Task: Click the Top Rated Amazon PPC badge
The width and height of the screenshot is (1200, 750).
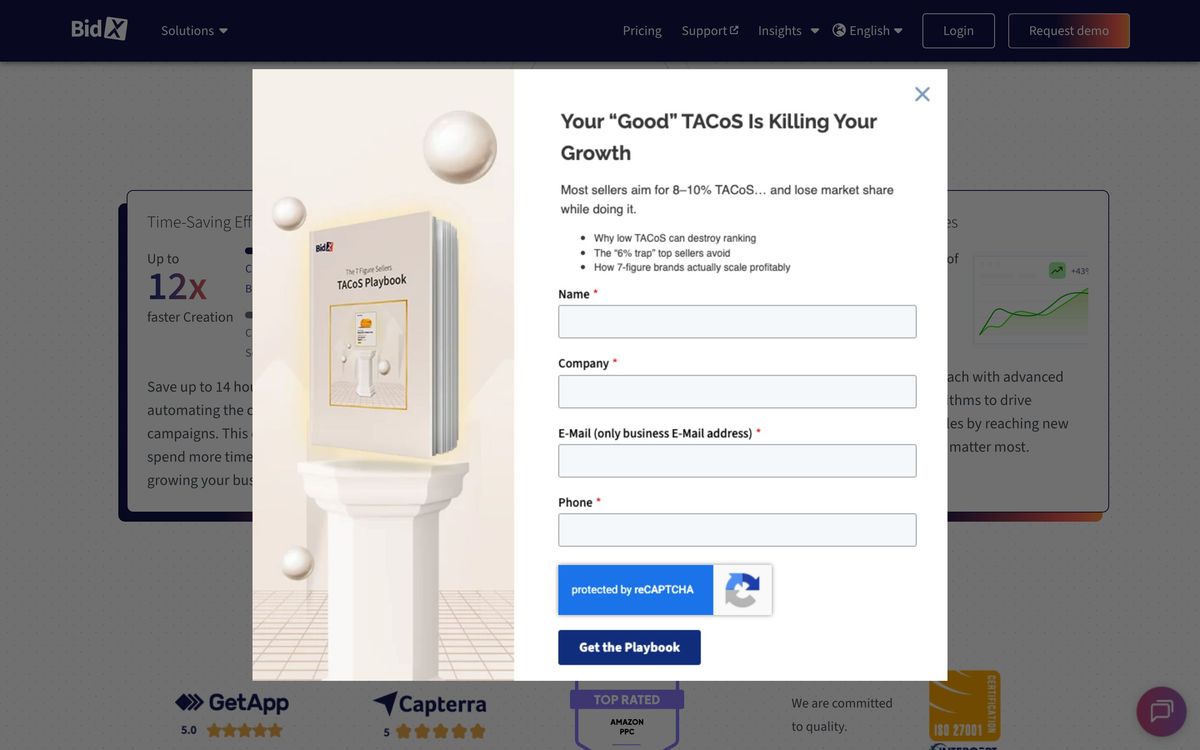Action: (x=627, y=717)
